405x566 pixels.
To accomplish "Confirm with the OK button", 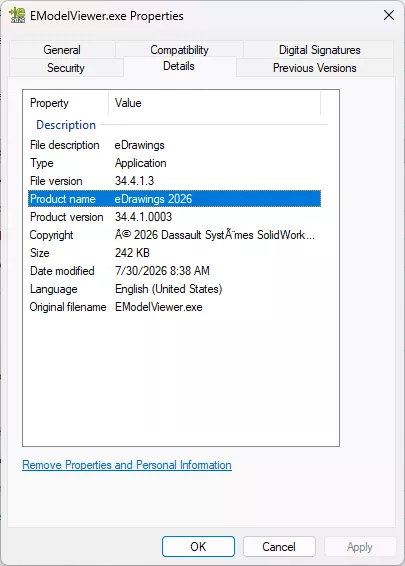I will click(x=198, y=547).
